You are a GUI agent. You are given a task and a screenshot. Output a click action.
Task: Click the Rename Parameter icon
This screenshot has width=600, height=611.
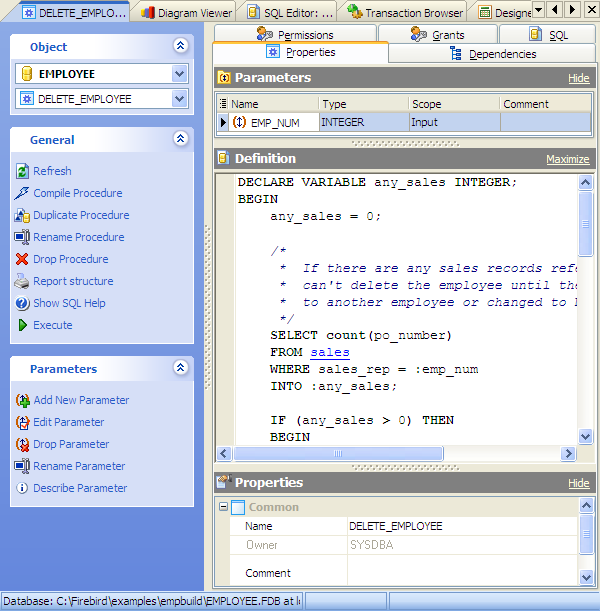coord(22,466)
